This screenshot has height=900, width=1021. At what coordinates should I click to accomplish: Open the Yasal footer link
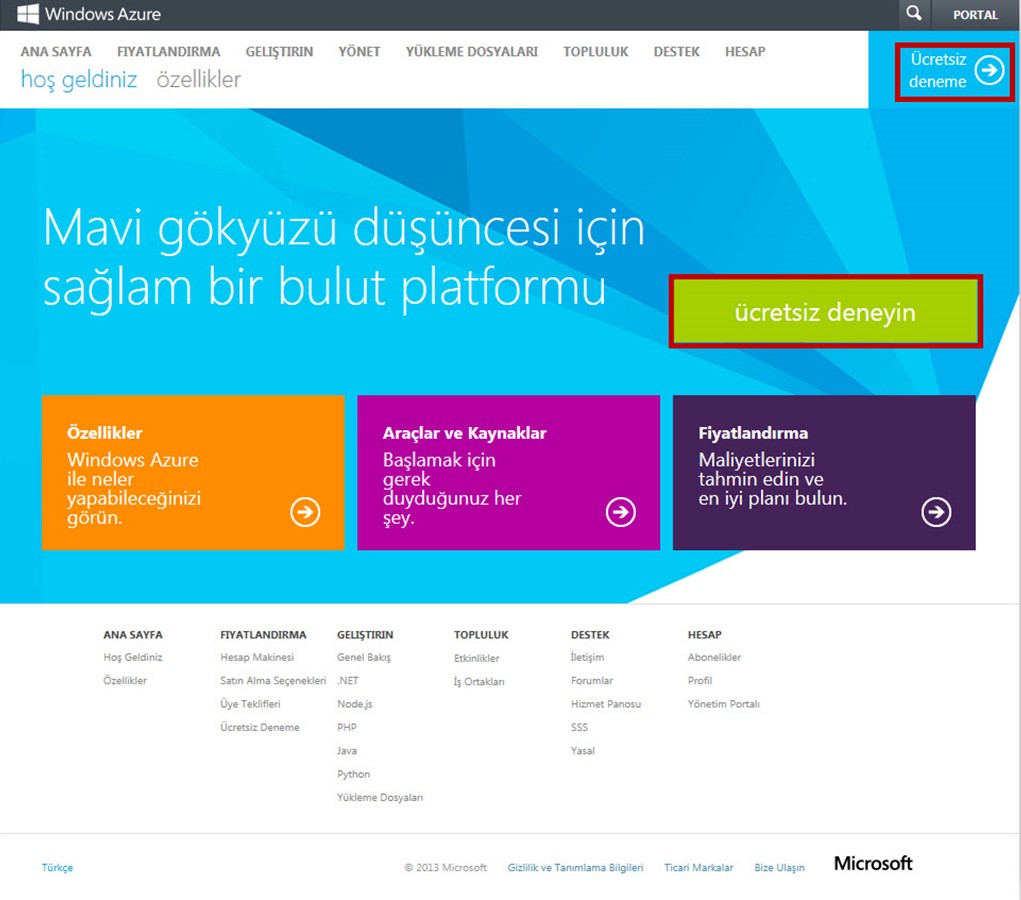click(x=583, y=751)
